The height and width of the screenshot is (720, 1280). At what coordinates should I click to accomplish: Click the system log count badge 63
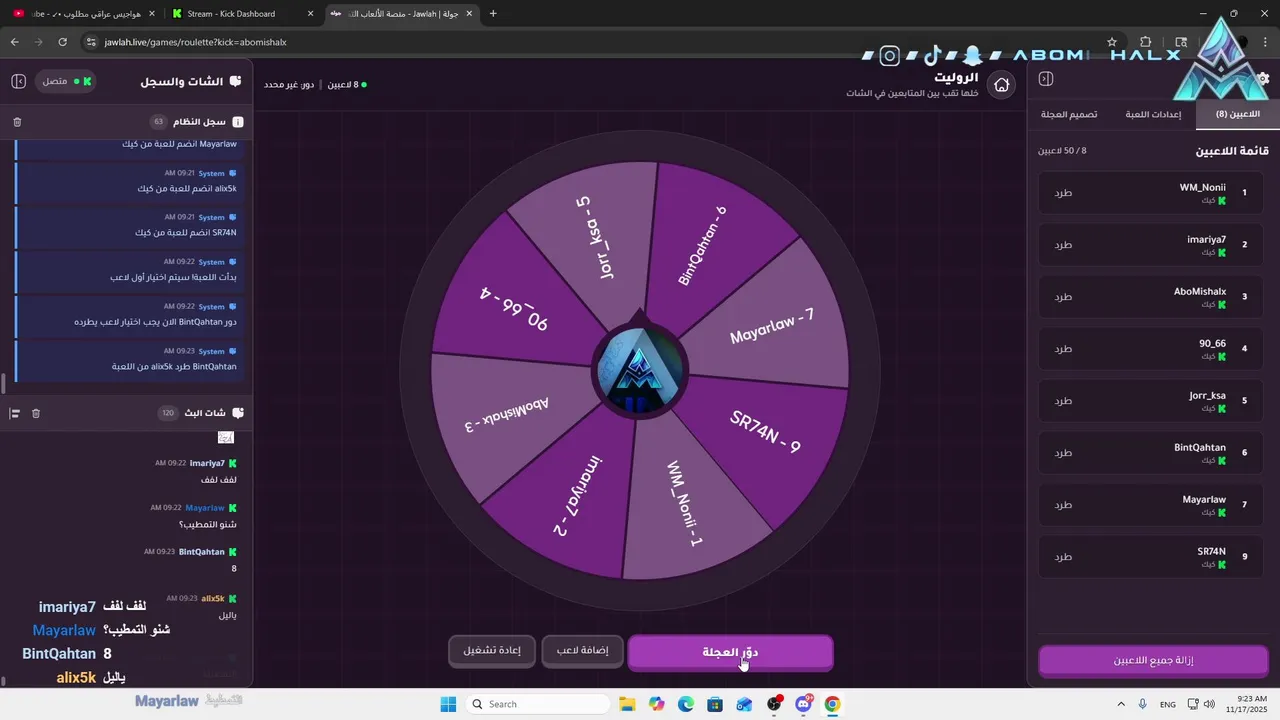click(x=158, y=122)
